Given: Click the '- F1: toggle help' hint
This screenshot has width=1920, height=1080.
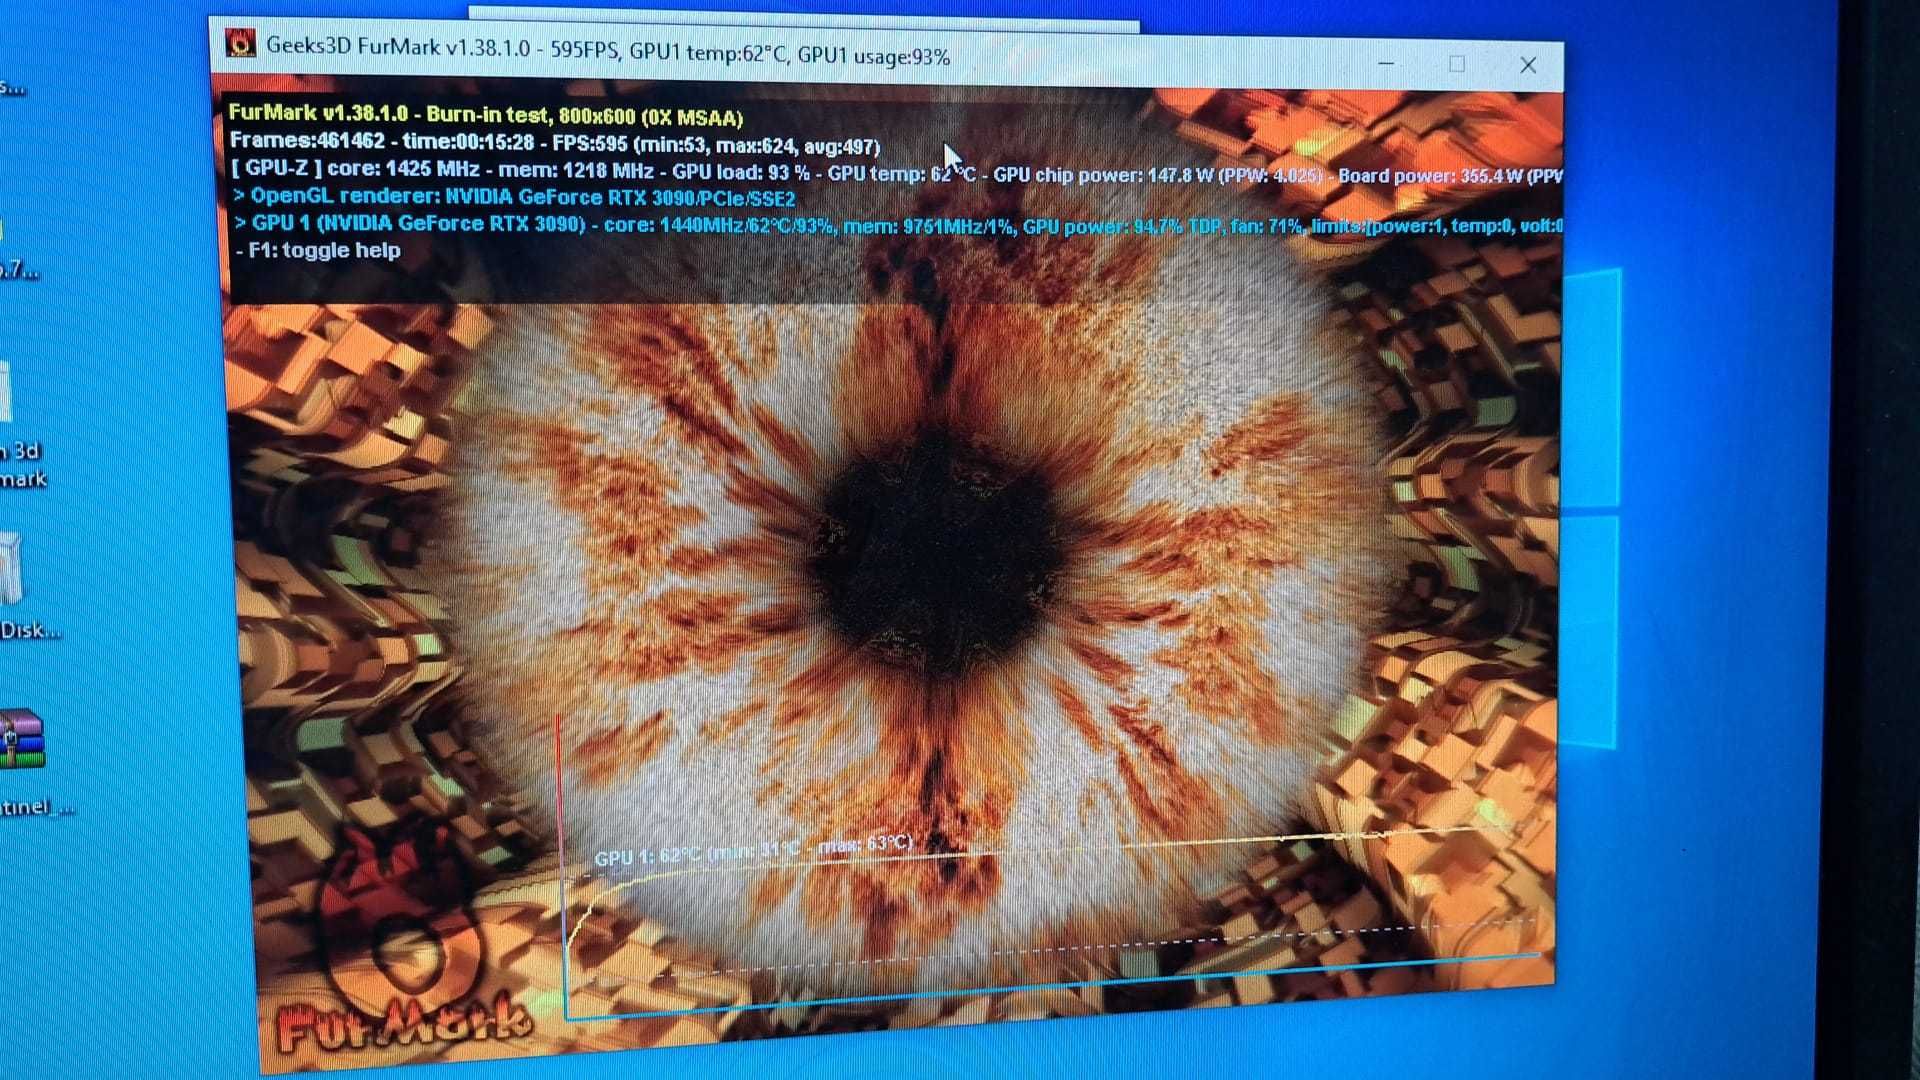Looking at the screenshot, I should tap(318, 251).
